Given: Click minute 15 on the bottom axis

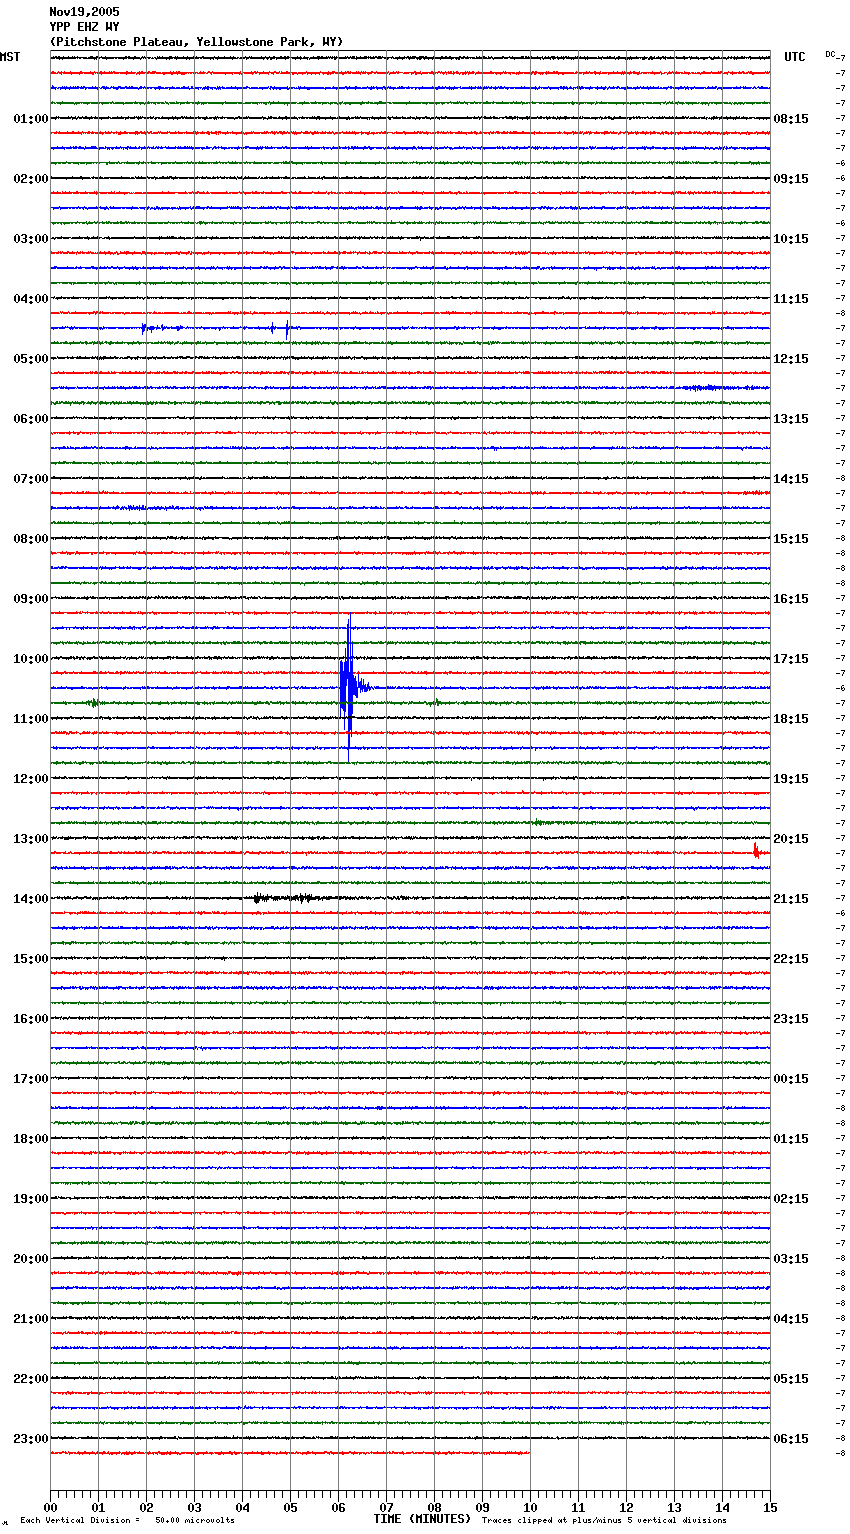Looking at the screenshot, I should [x=770, y=1507].
